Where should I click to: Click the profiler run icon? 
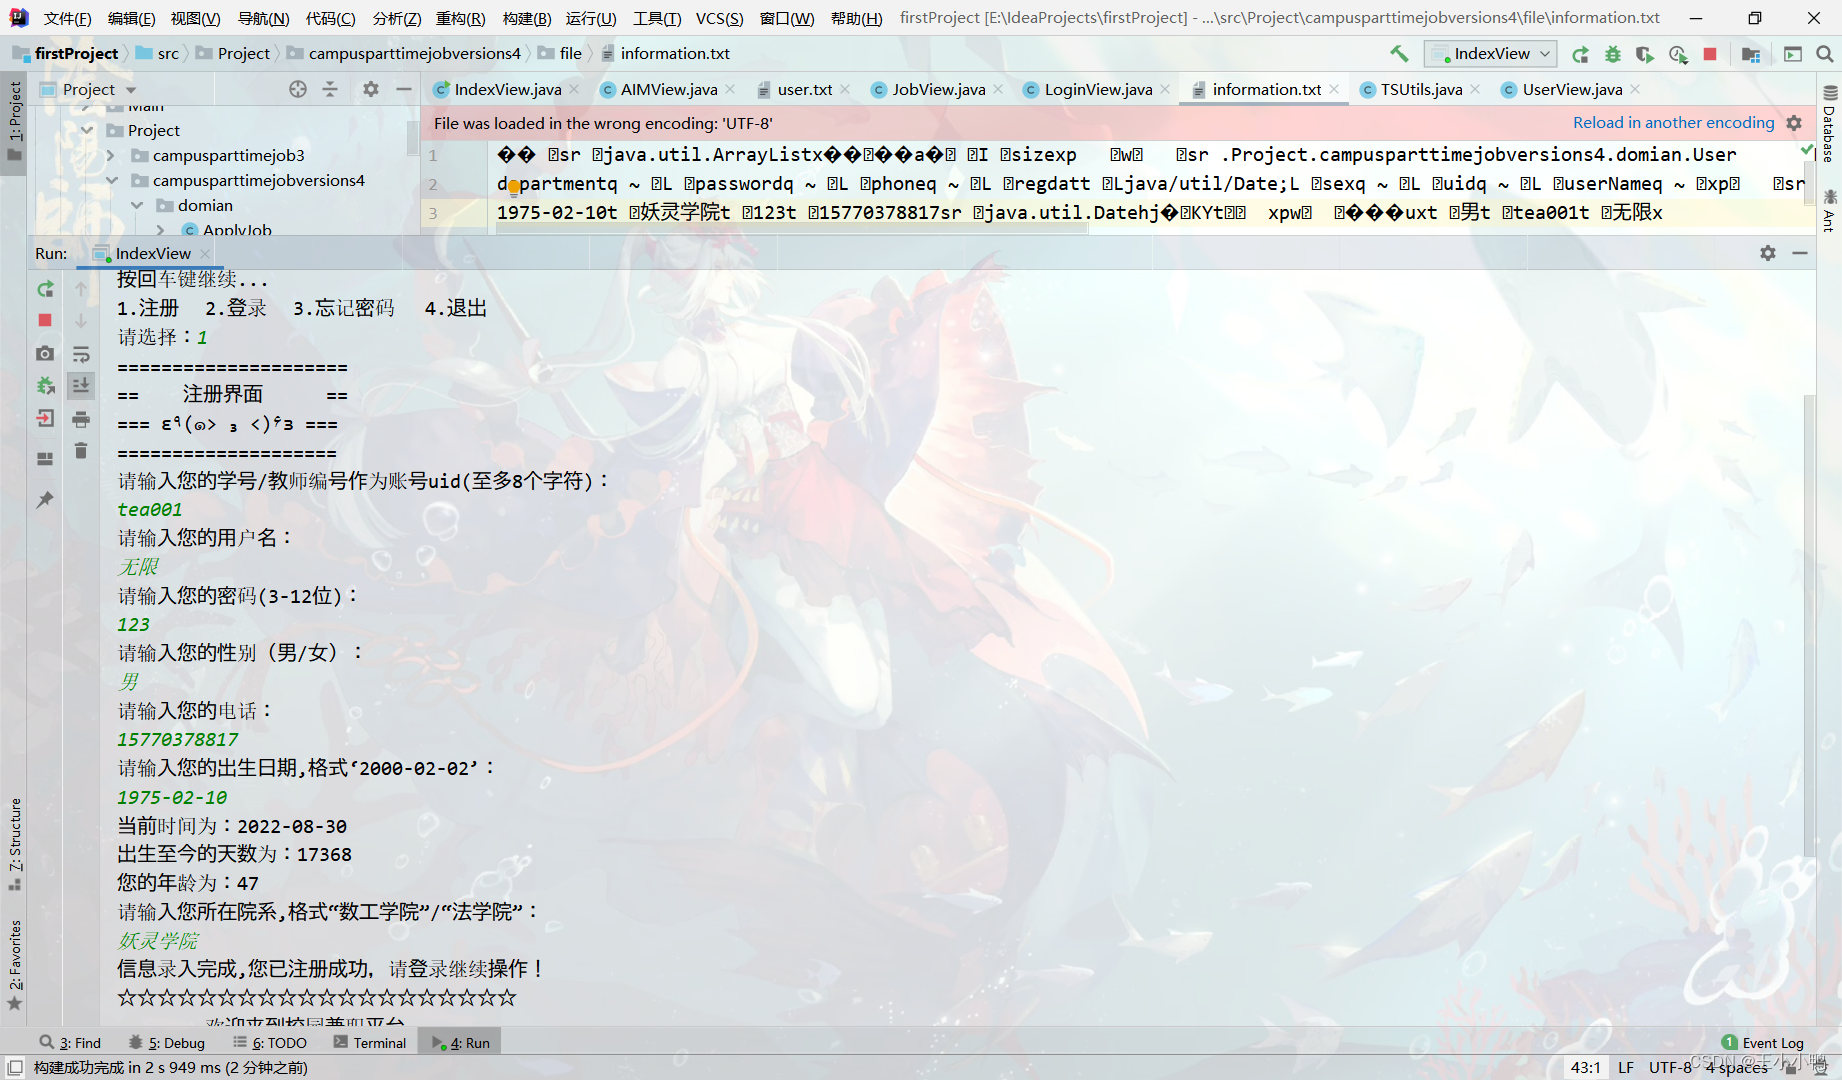pyautogui.click(x=1678, y=54)
